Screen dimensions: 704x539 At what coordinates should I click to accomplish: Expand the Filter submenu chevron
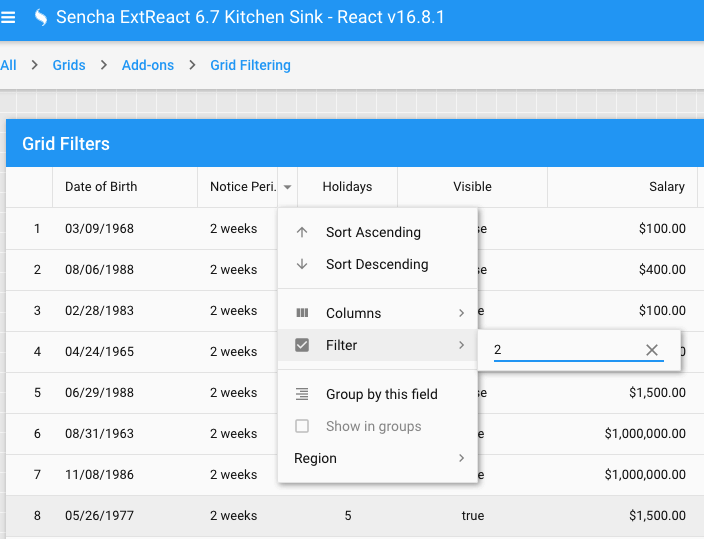pos(461,345)
